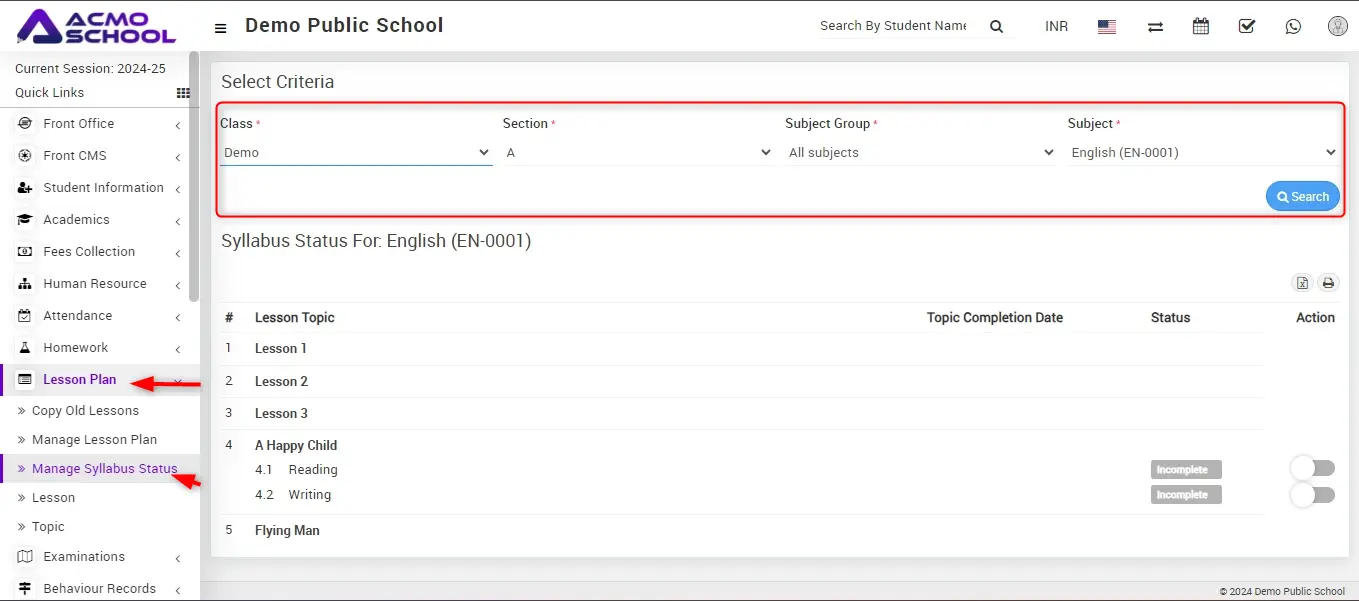The width and height of the screenshot is (1359, 601).
Task: Click the Search button
Action: coord(1302,197)
